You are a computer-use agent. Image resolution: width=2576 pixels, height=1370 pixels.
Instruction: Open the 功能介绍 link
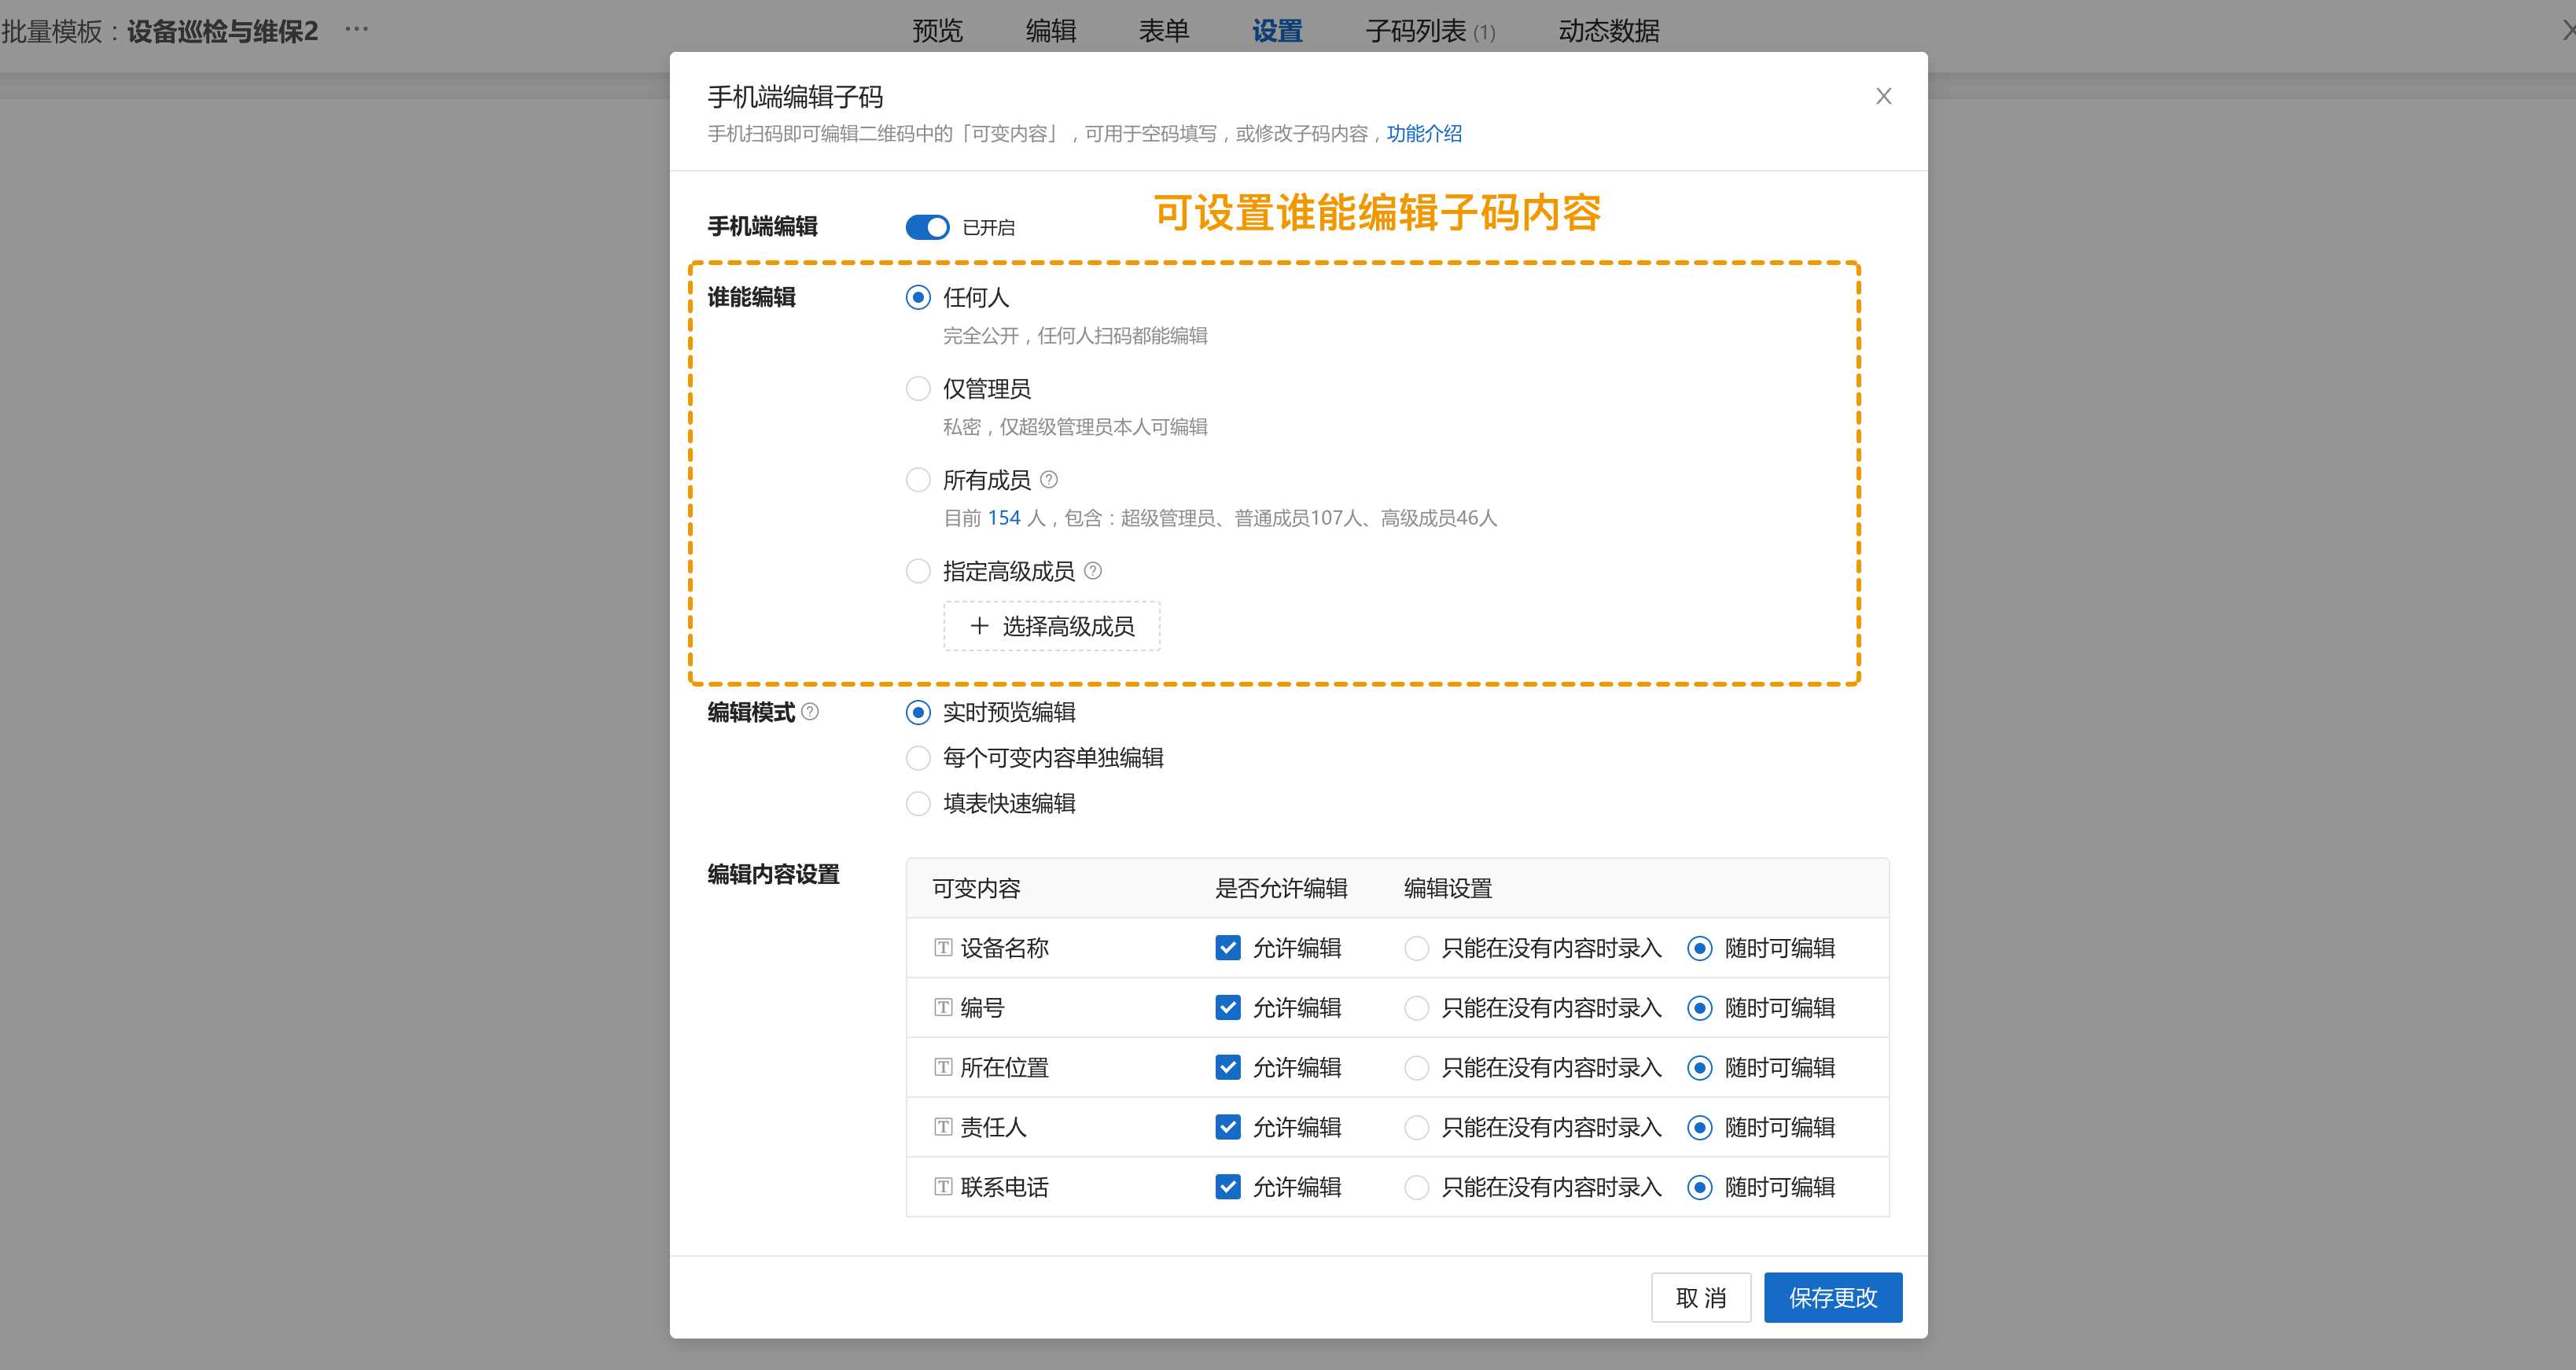pos(1423,134)
